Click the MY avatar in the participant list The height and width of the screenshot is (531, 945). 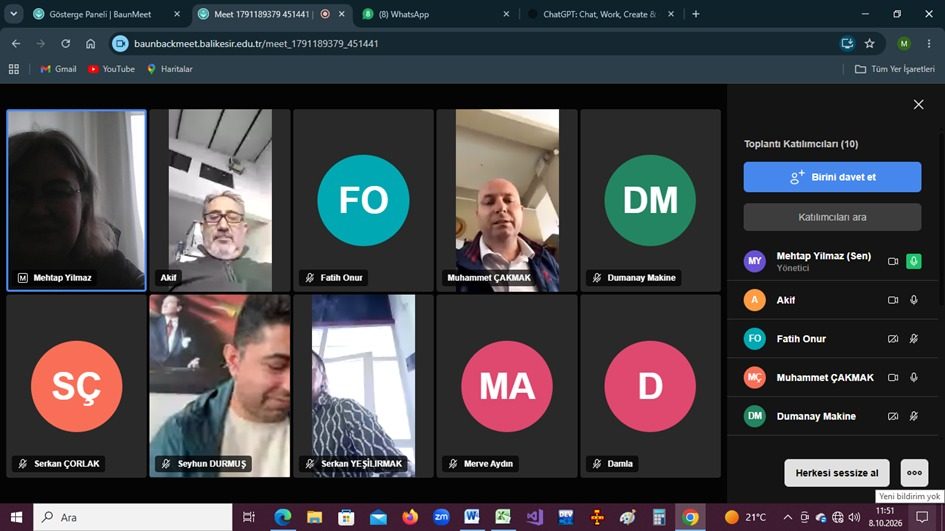[755, 261]
